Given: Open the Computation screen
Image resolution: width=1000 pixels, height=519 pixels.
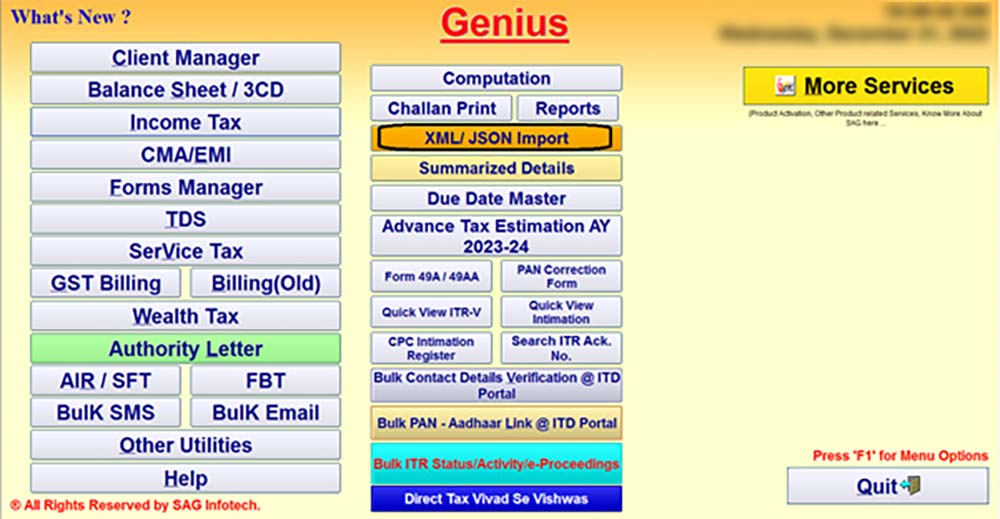Looking at the screenshot, I should (496, 78).
